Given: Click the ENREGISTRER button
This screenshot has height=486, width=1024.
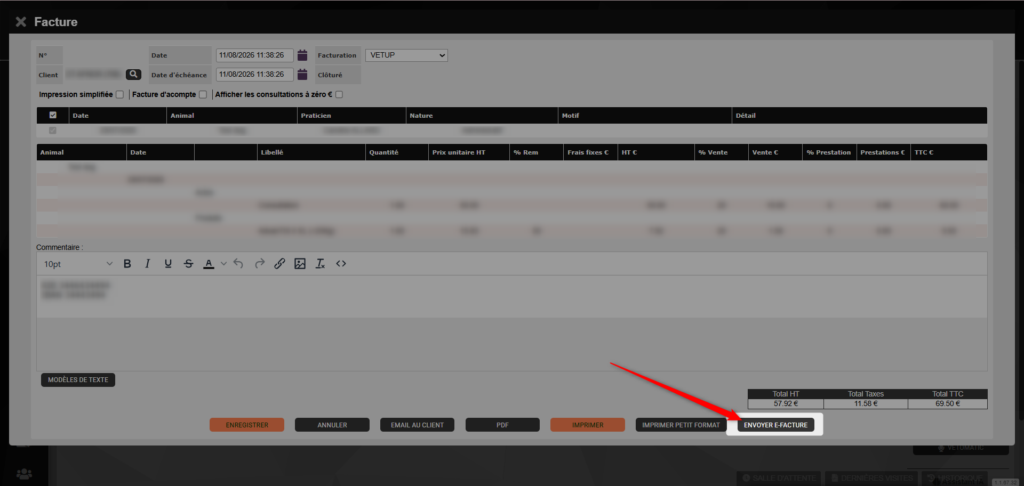Looking at the screenshot, I should pyautogui.click(x=247, y=425).
